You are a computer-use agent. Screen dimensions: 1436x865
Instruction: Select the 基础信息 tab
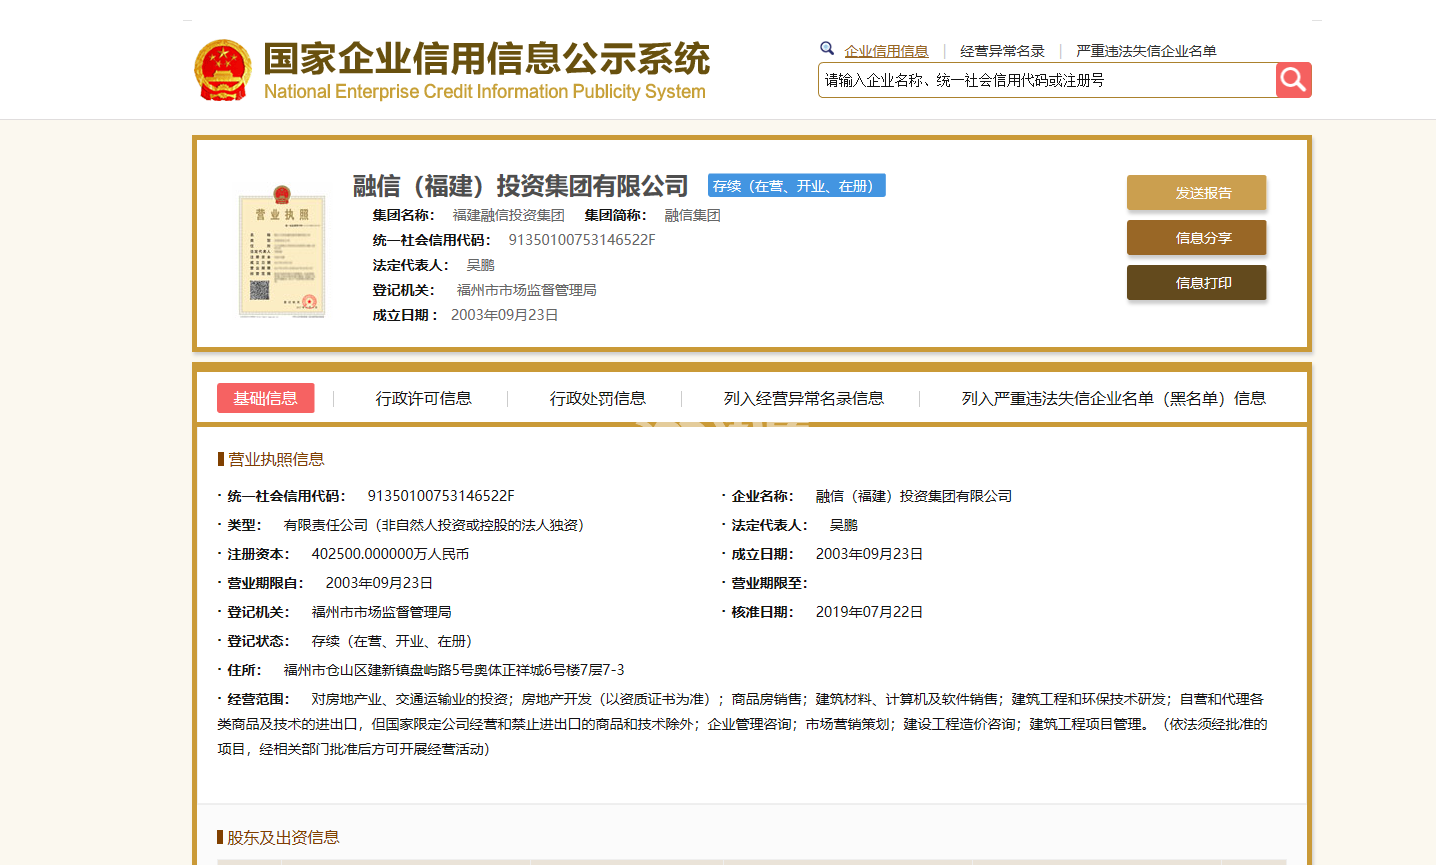[x=265, y=398]
